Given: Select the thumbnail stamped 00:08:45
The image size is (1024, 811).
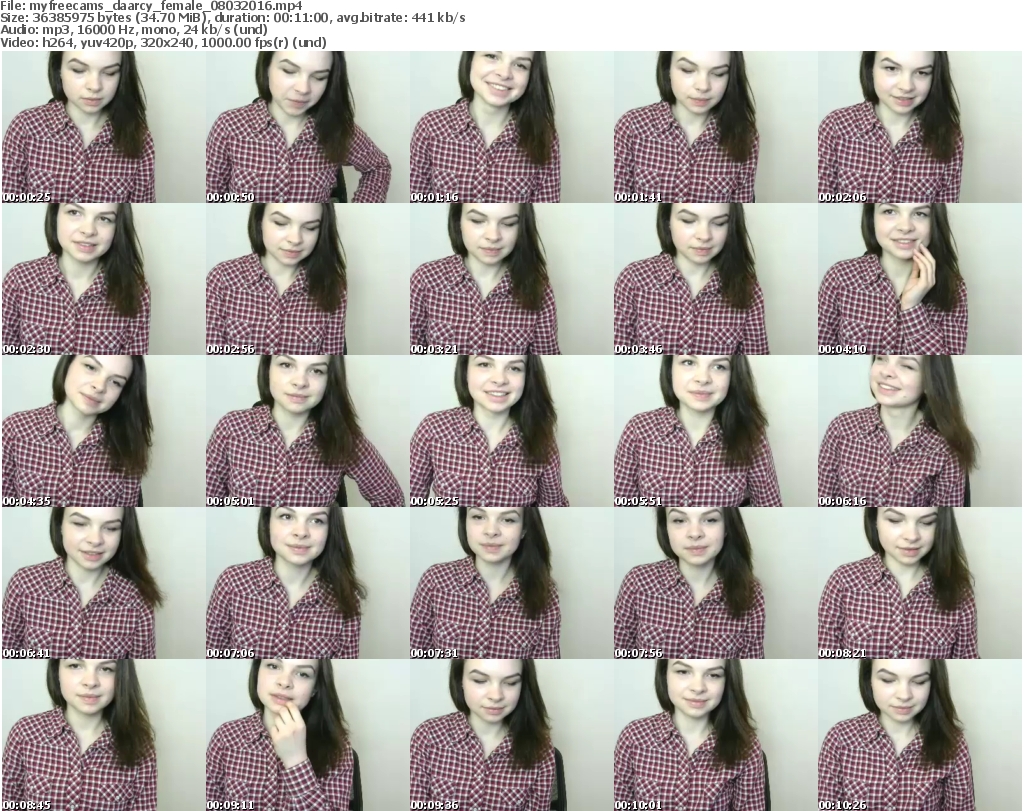Looking at the screenshot, I should click(103, 735).
